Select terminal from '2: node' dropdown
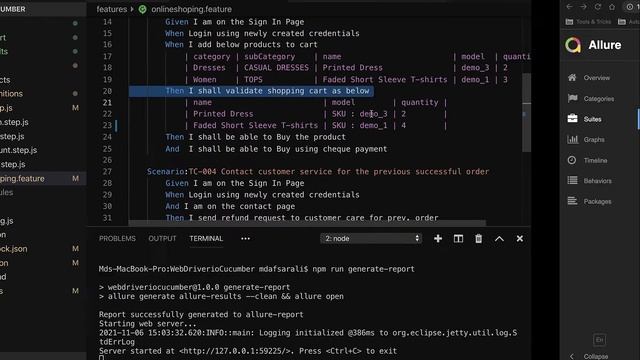The image size is (640, 360). tap(371, 238)
